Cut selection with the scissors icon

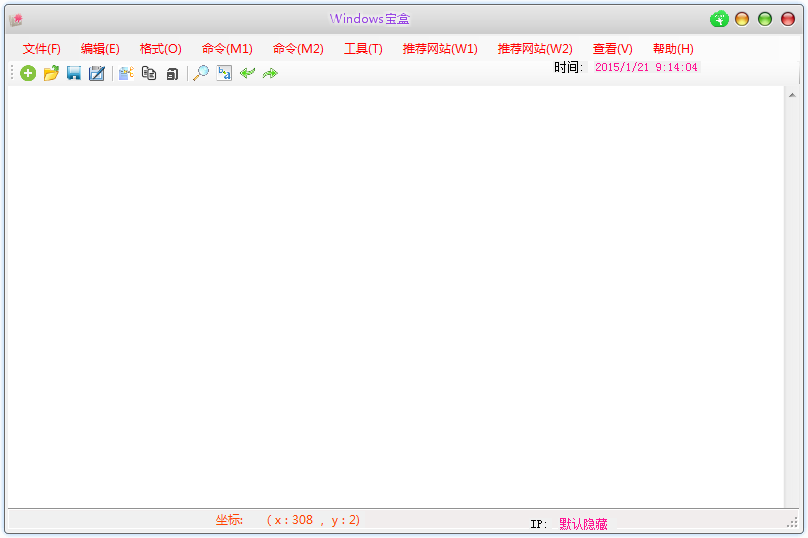click(126, 73)
